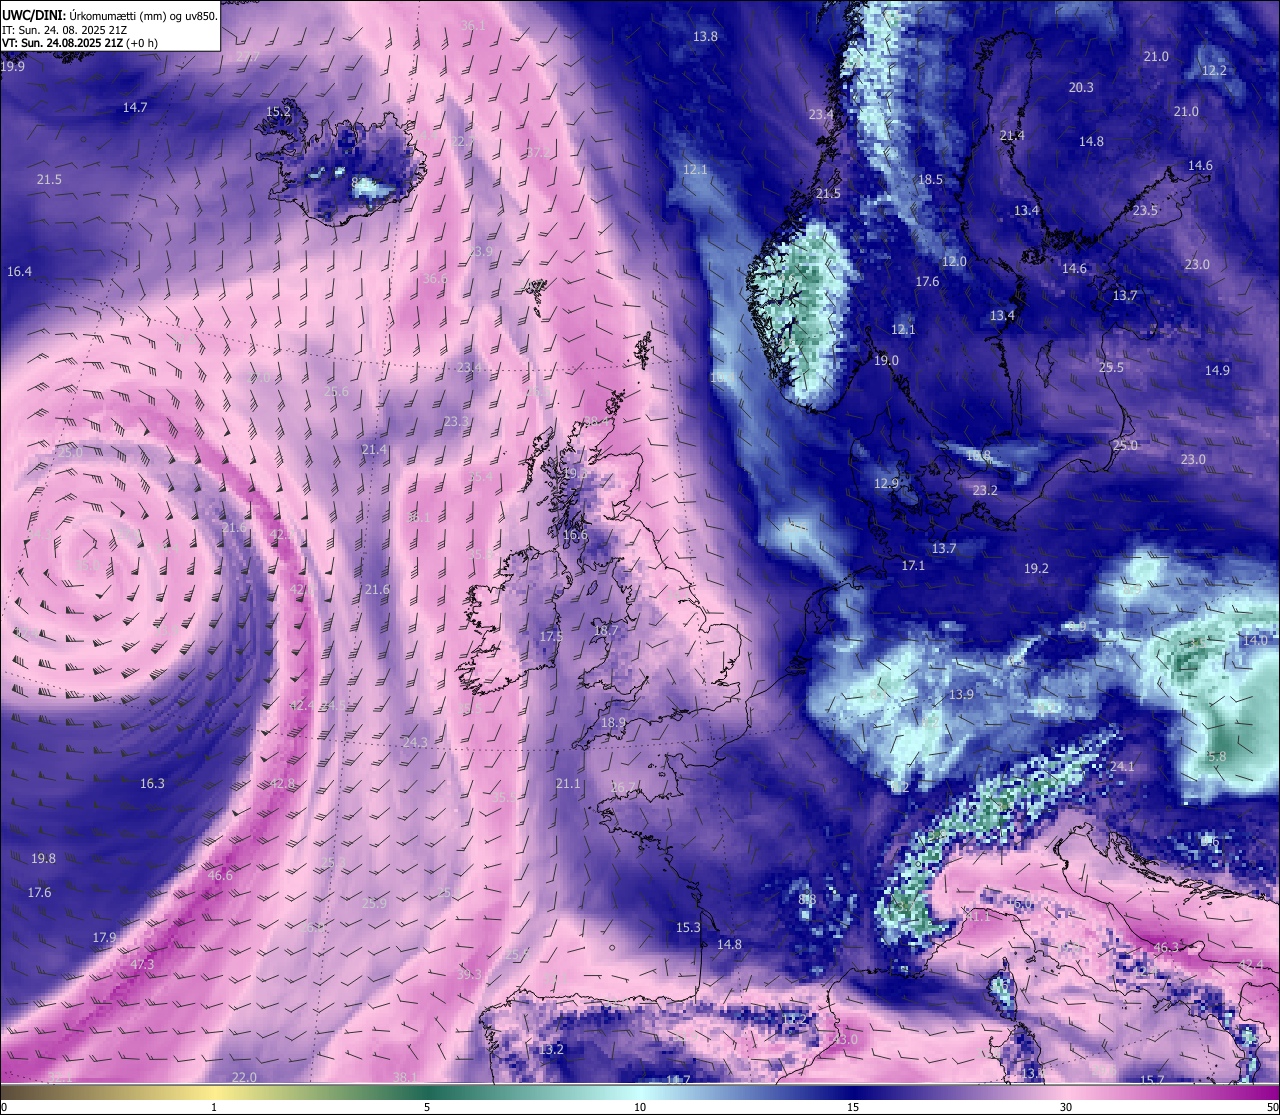Click the UWC/DINI title line
1280x1115 pixels.
[x=110, y=16]
